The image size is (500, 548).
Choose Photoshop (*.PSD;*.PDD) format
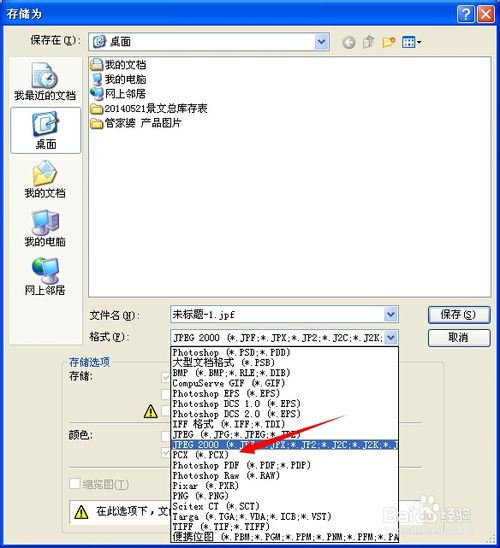click(284, 352)
